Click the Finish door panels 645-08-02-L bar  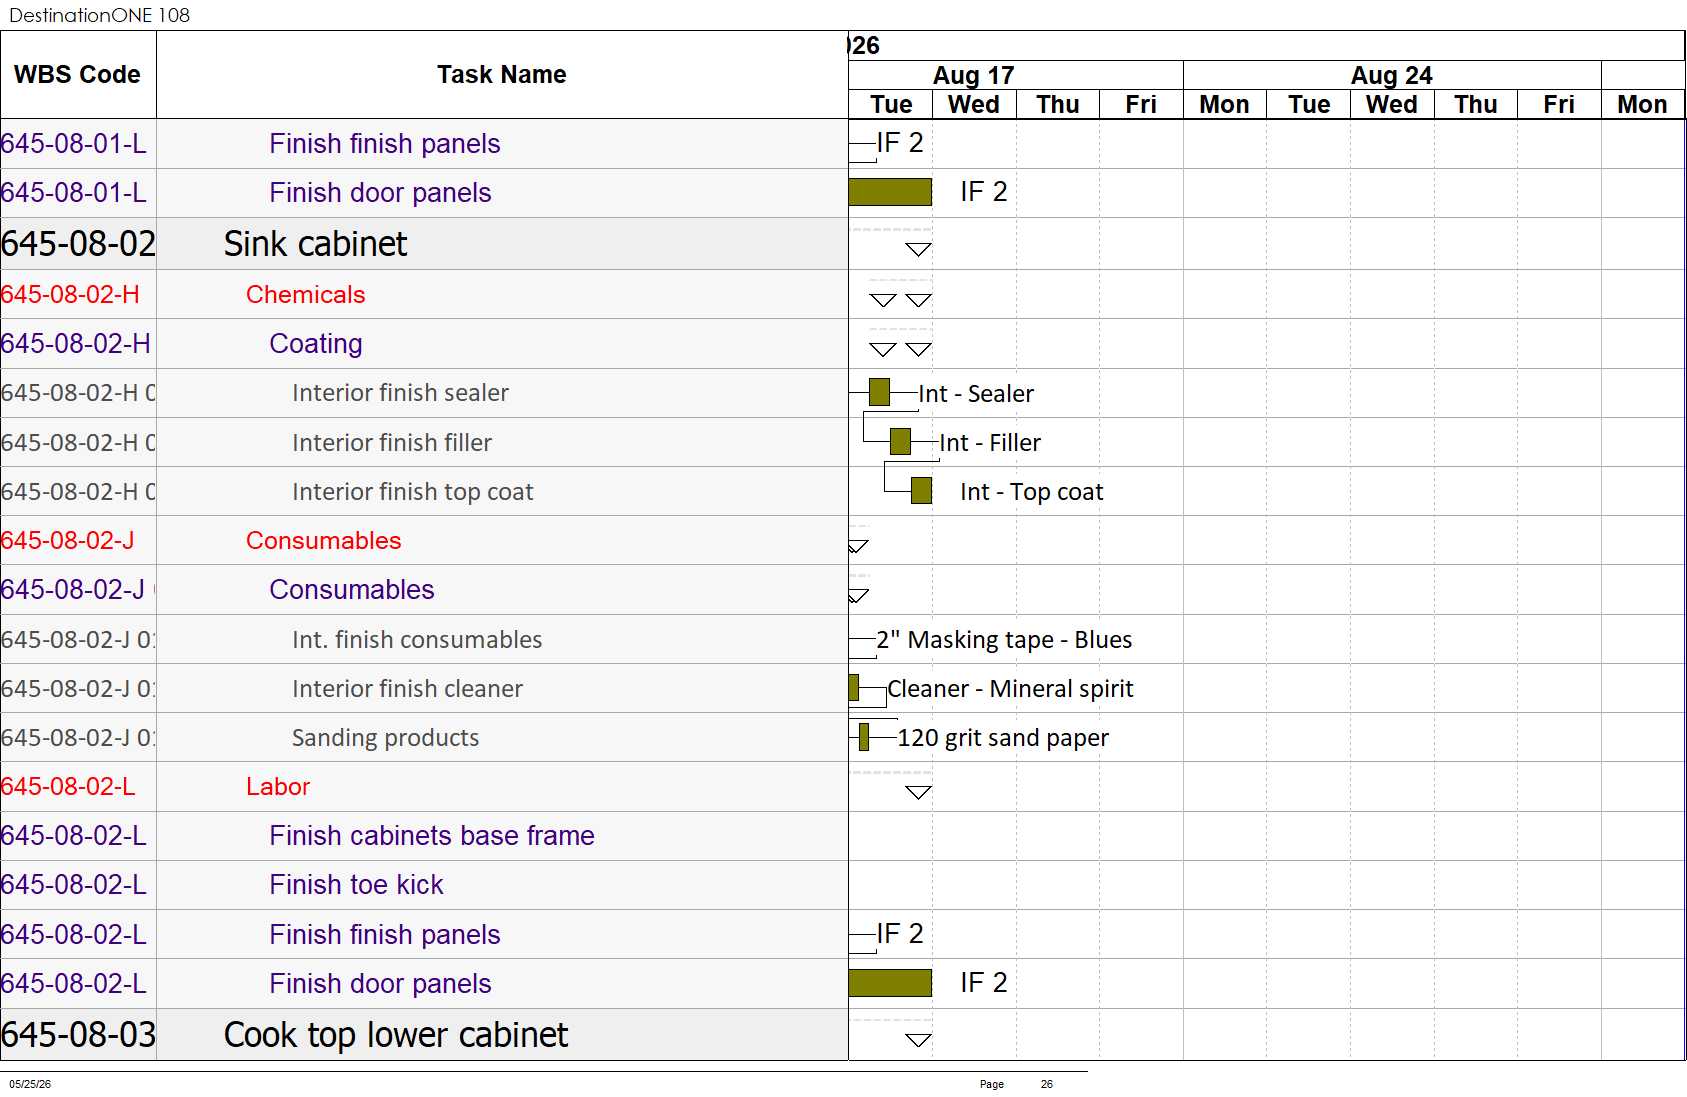point(890,983)
